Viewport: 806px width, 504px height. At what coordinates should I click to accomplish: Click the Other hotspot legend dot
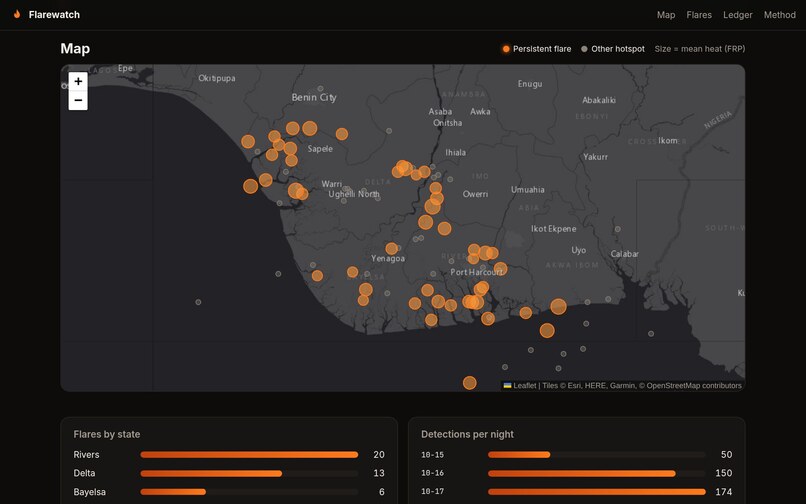coord(584,49)
